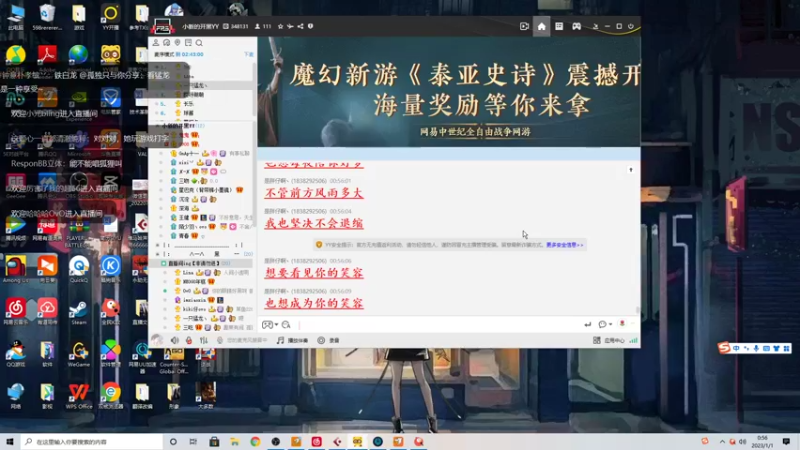This screenshot has width=800, height=450.
Task: Click the blue download link in mic queue header
Action: coord(248,54)
